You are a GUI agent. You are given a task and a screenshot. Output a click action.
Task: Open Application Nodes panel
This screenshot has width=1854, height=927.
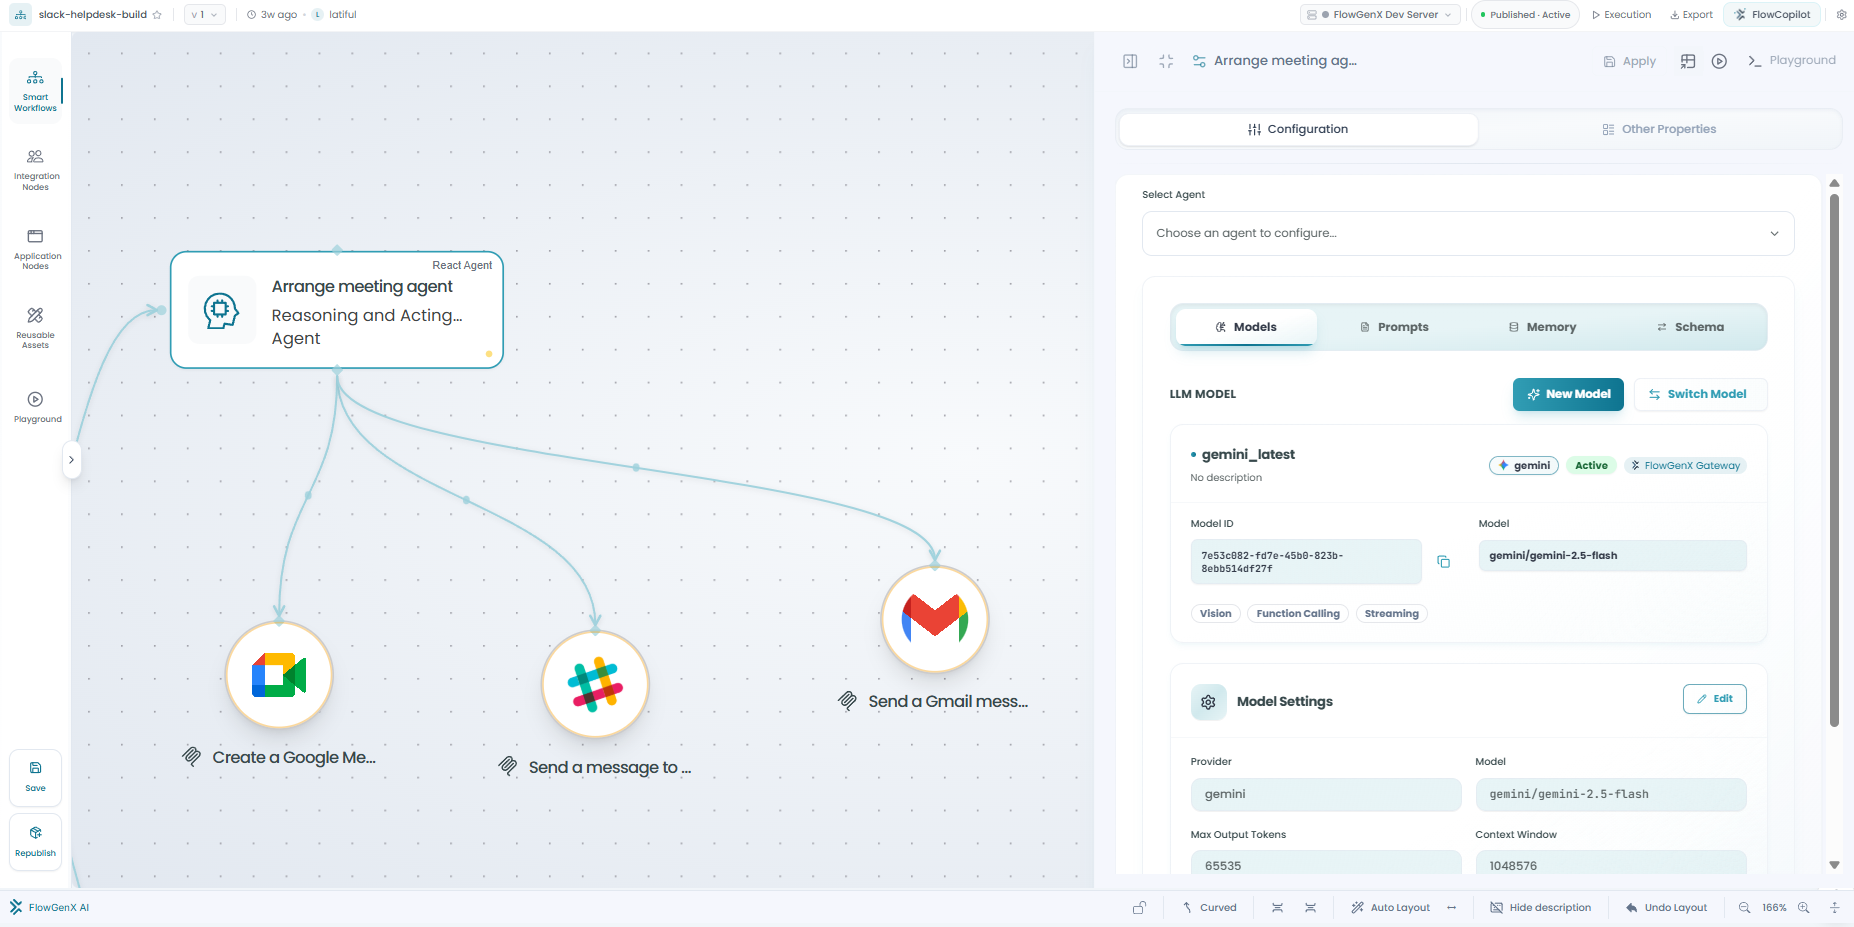tap(35, 249)
